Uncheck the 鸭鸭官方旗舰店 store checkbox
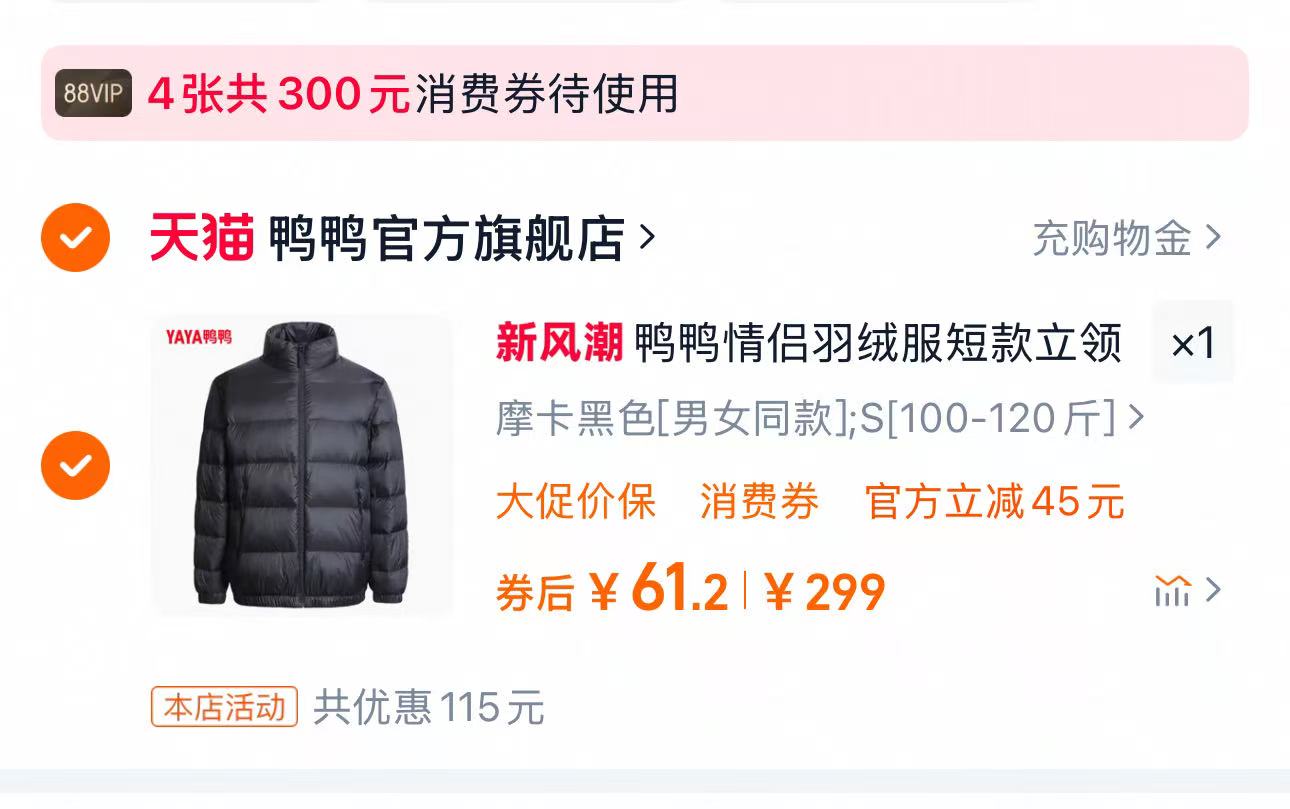The image size is (1290, 809). (75, 237)
